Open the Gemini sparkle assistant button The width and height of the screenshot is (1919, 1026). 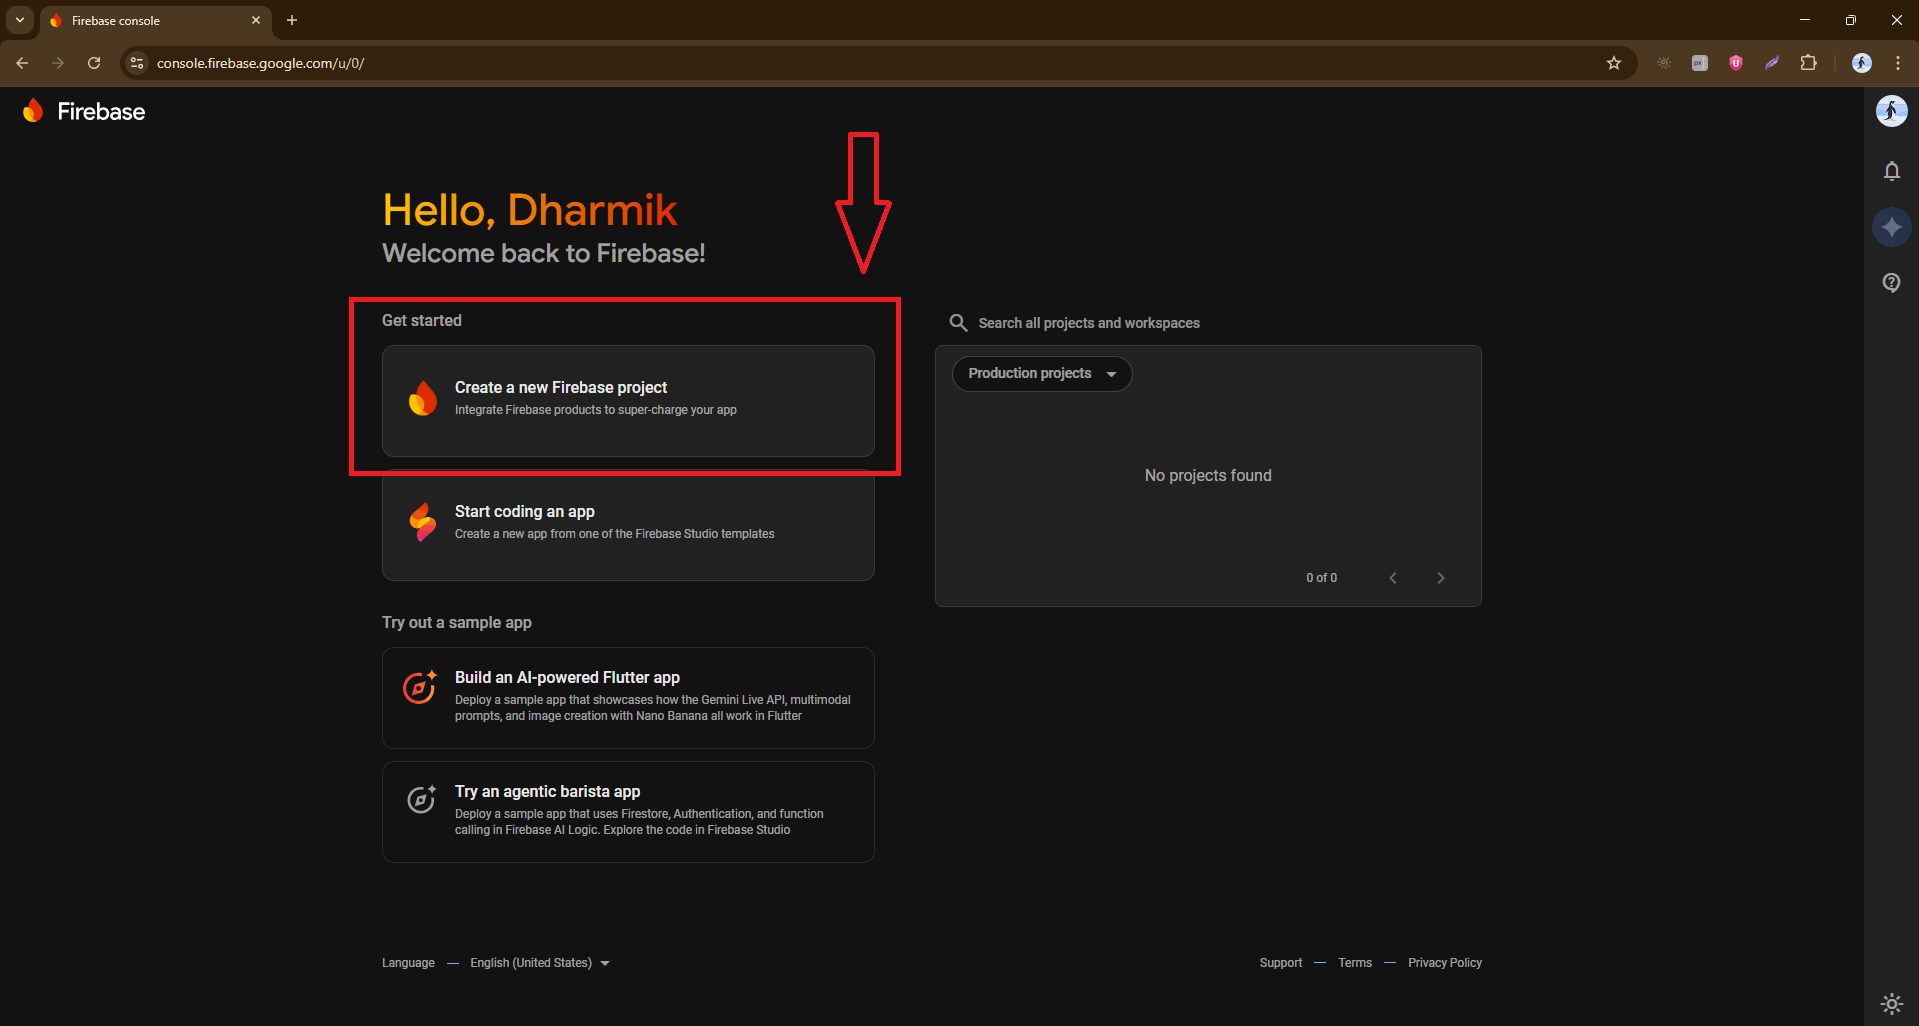pyautogui.click(x=1891, y=227)
